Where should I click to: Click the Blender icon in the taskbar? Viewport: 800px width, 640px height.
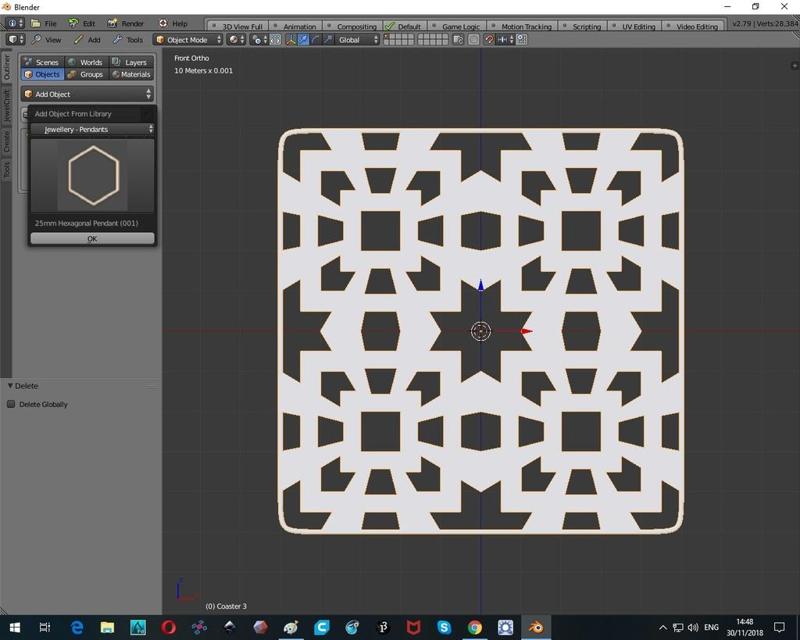[535, 627]
